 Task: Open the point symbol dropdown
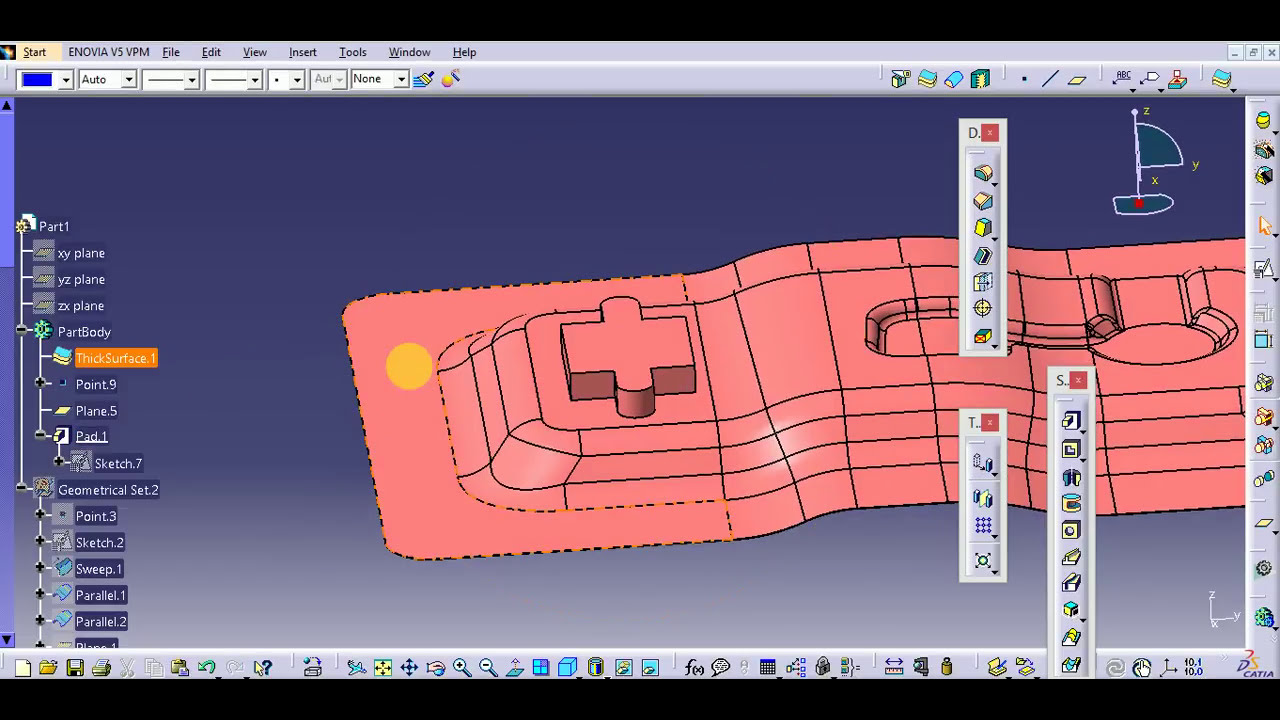tap(297, 79)
